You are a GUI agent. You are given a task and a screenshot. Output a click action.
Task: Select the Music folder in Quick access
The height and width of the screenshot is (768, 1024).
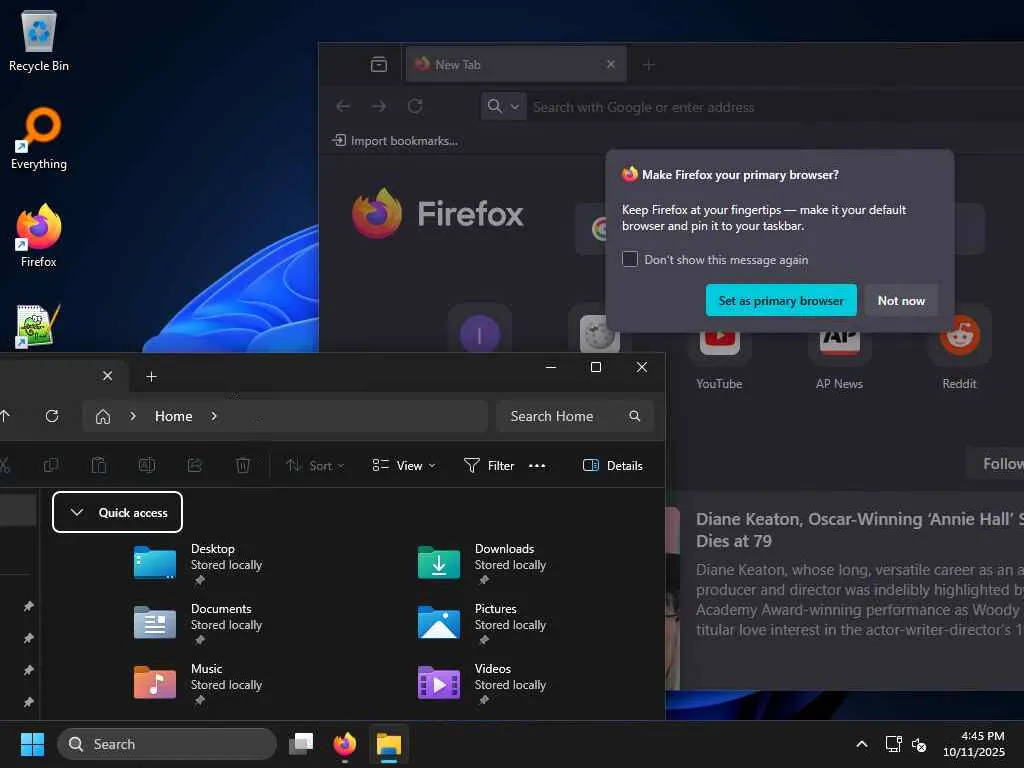pos(199,684)
